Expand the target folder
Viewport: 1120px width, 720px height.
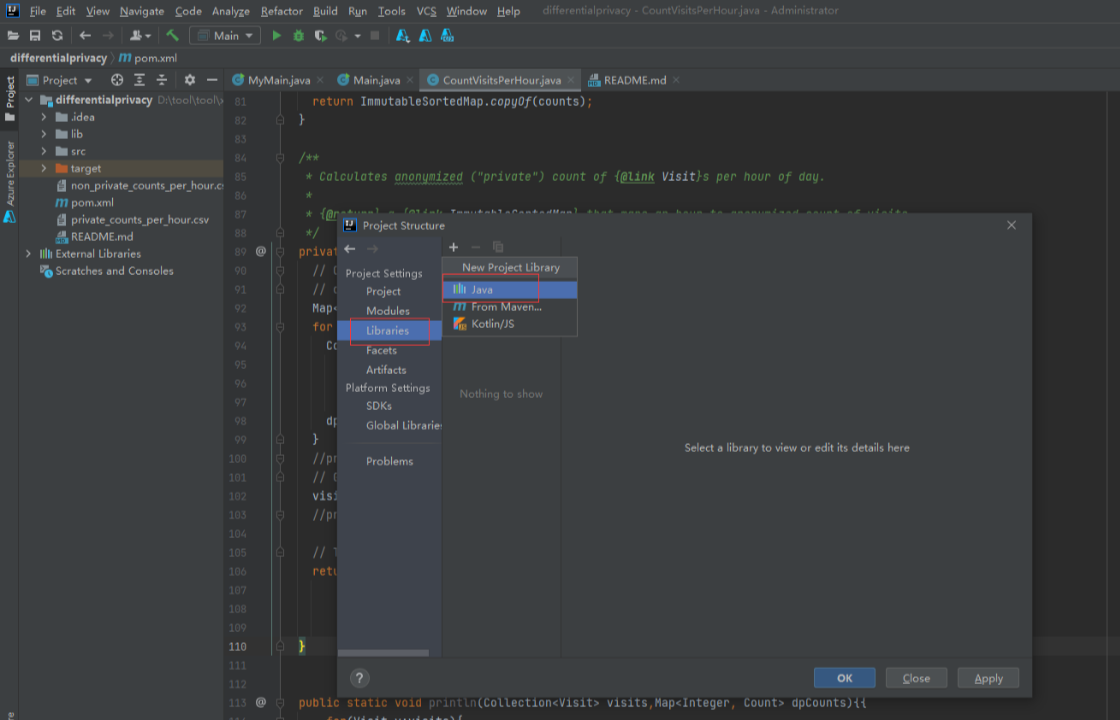pyautogui.click(x=44, y=169)
